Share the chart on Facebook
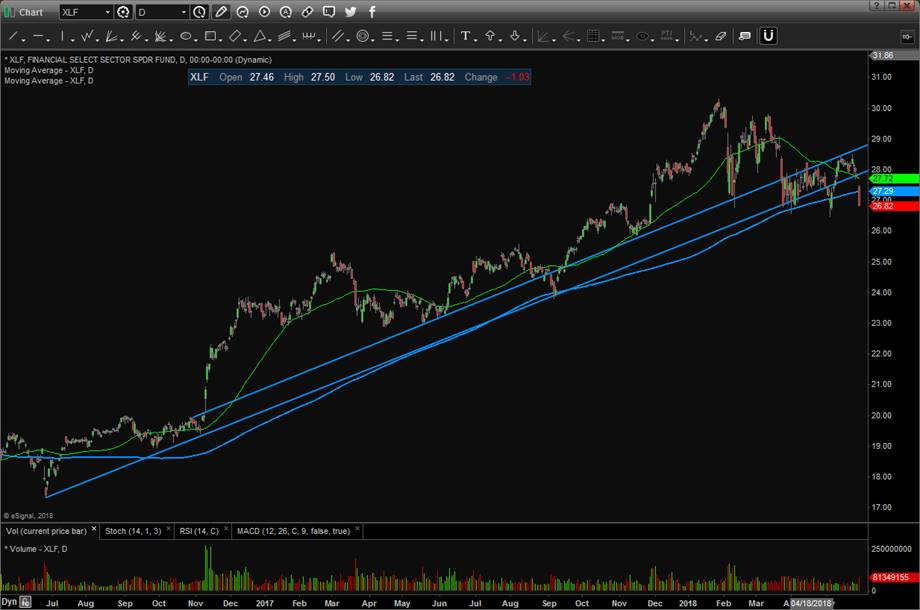 pos(372,12)
